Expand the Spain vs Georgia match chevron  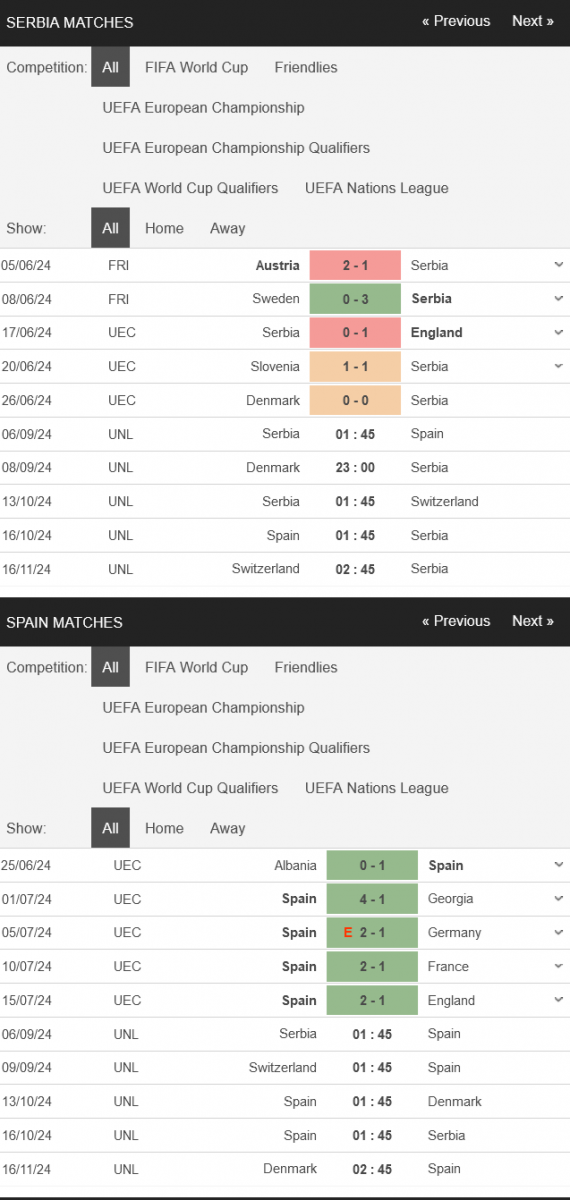pos(557,899)
